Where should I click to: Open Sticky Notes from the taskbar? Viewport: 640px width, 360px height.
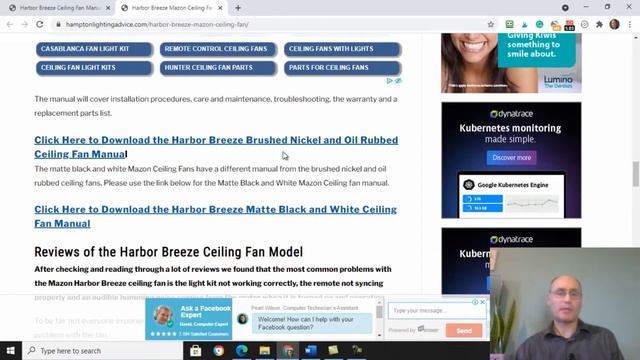pyautogui.click(x=333, y=351)
